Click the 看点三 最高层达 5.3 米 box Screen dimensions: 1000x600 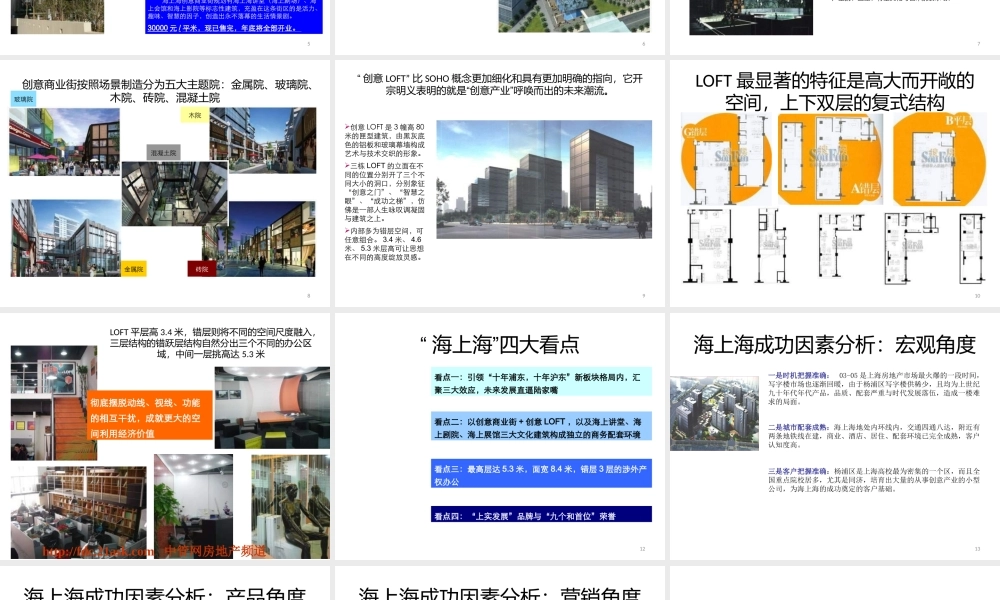coord(541,474)
